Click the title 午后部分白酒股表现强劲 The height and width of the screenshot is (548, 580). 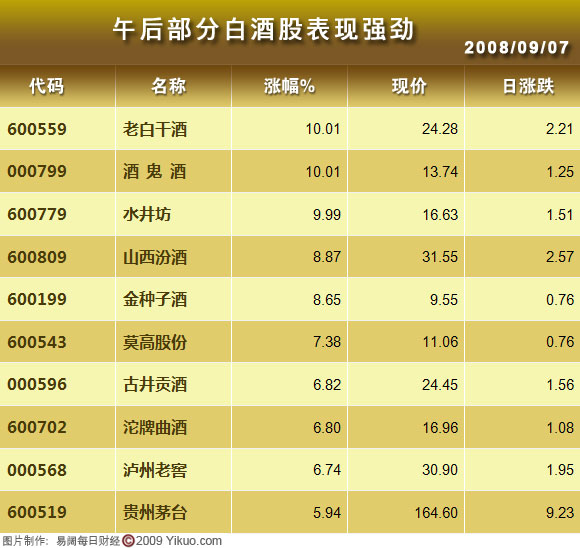[x=263, y=29]
